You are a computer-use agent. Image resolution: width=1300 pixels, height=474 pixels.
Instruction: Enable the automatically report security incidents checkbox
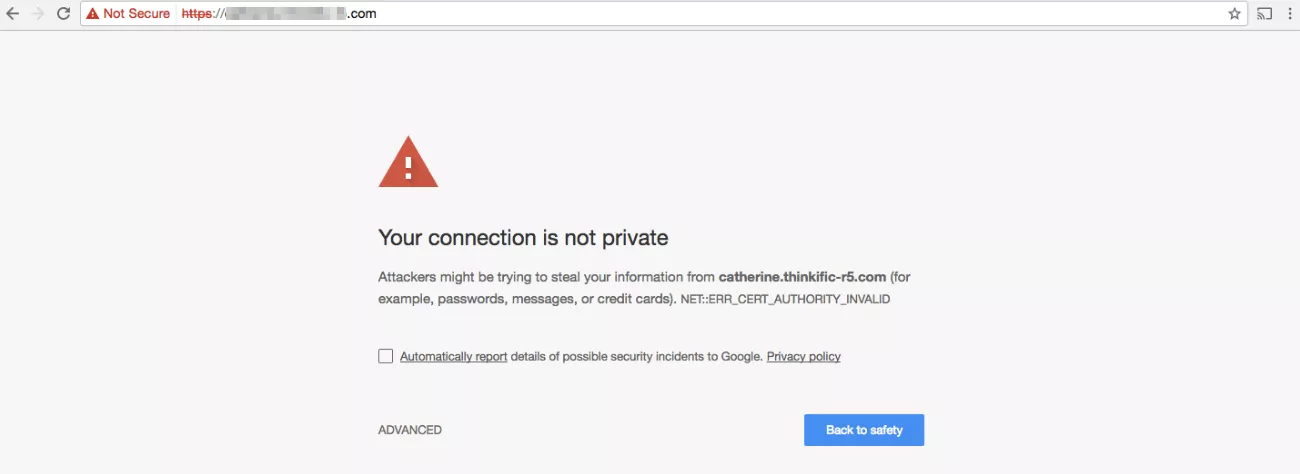tap(385, 356)
